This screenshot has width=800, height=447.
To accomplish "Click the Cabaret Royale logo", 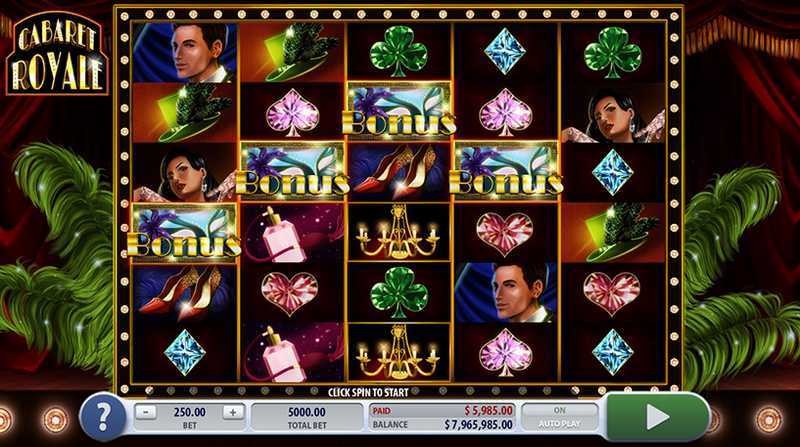I will (57, 54).
